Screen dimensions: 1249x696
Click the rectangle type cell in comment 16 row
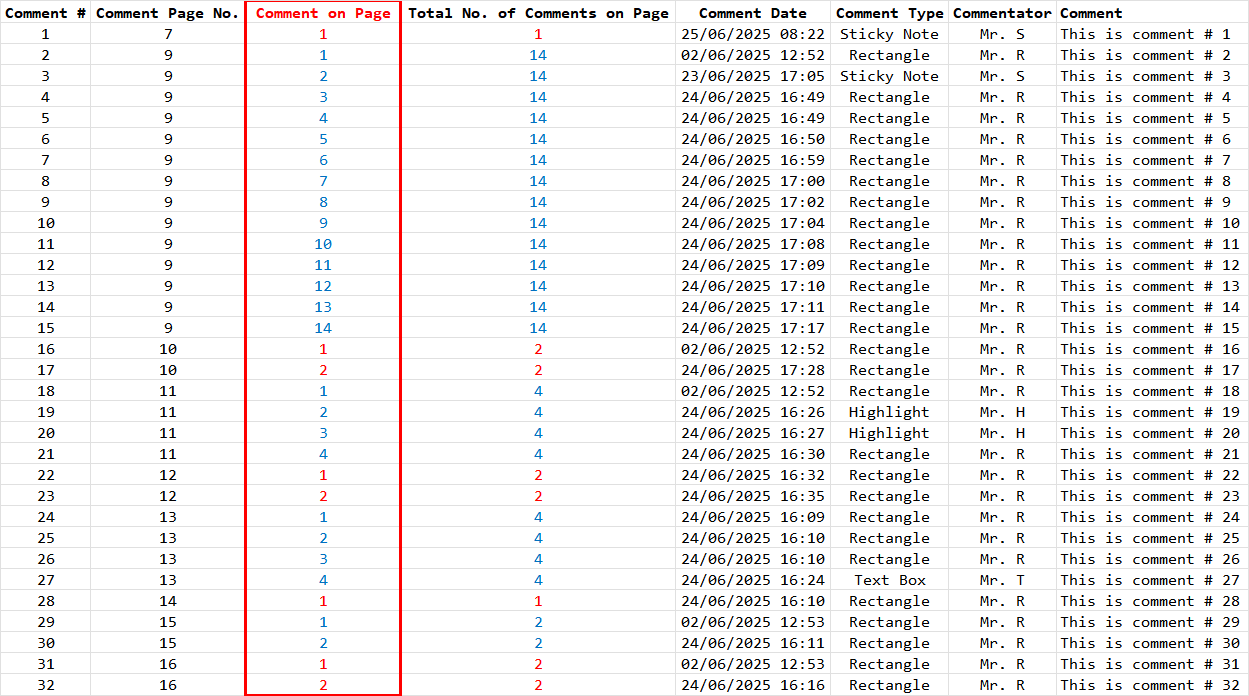889,349
